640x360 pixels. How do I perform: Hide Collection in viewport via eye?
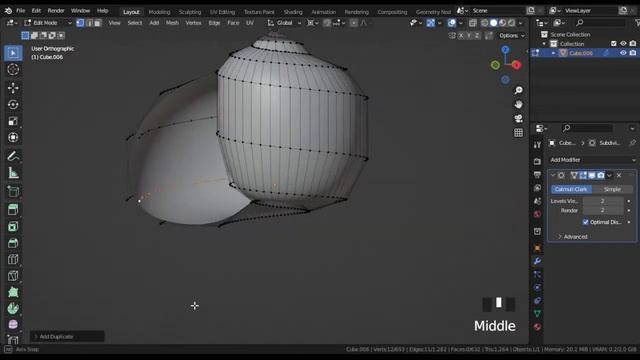(x=623, y=44)
